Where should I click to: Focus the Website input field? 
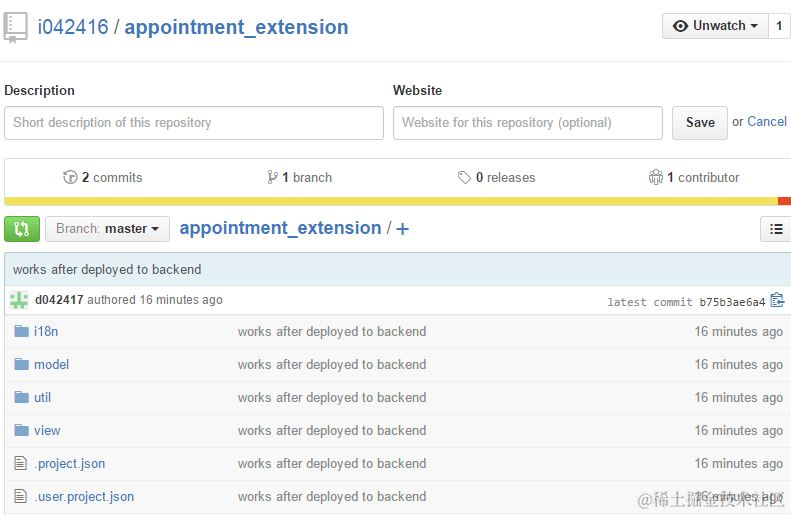click(528, 123)
